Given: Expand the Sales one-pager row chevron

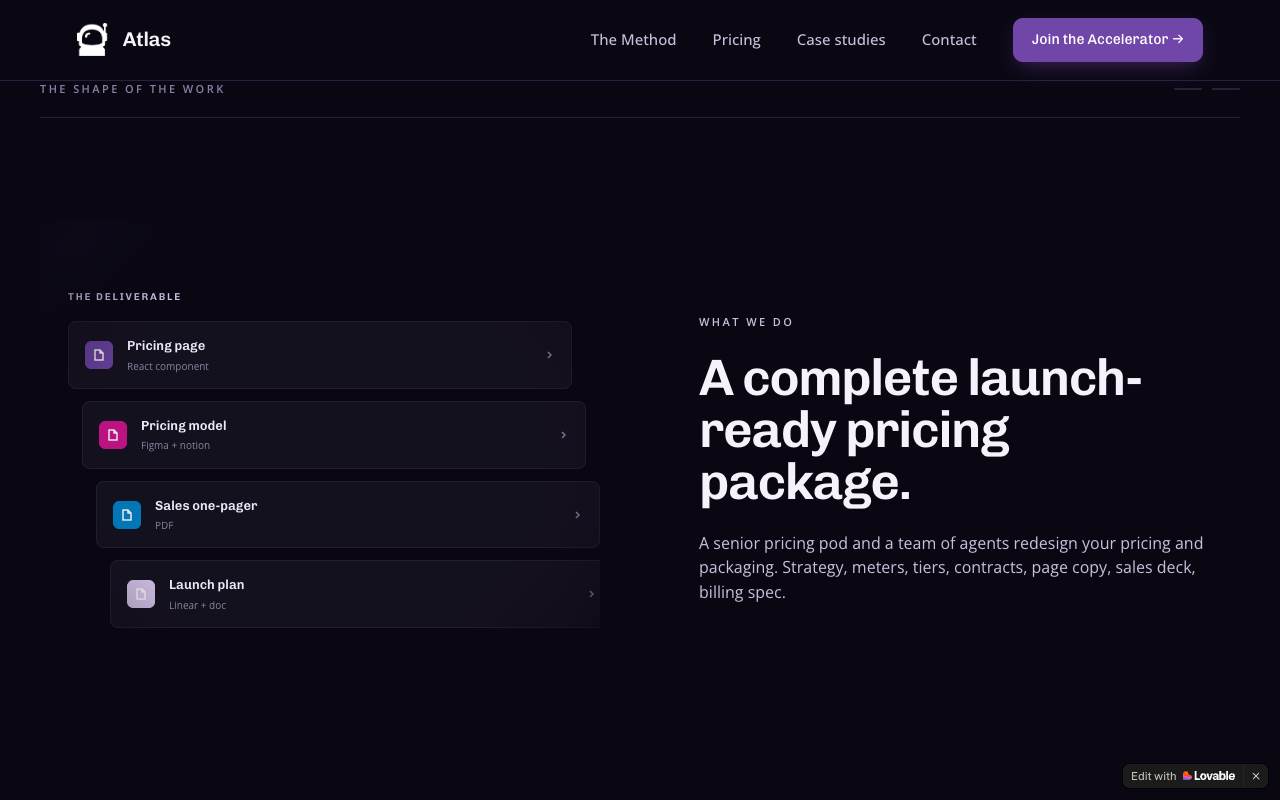Looking at the screenshot, I should (x=577, y=515).
